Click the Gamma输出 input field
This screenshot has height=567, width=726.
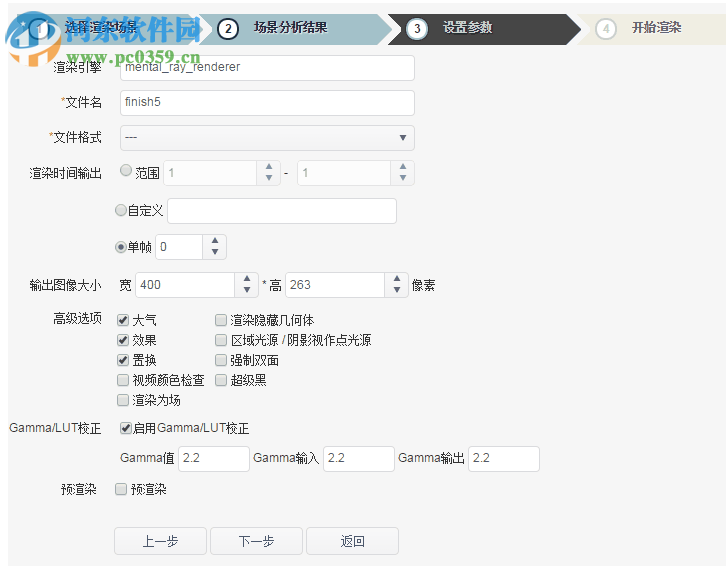[x=504, y=459]
